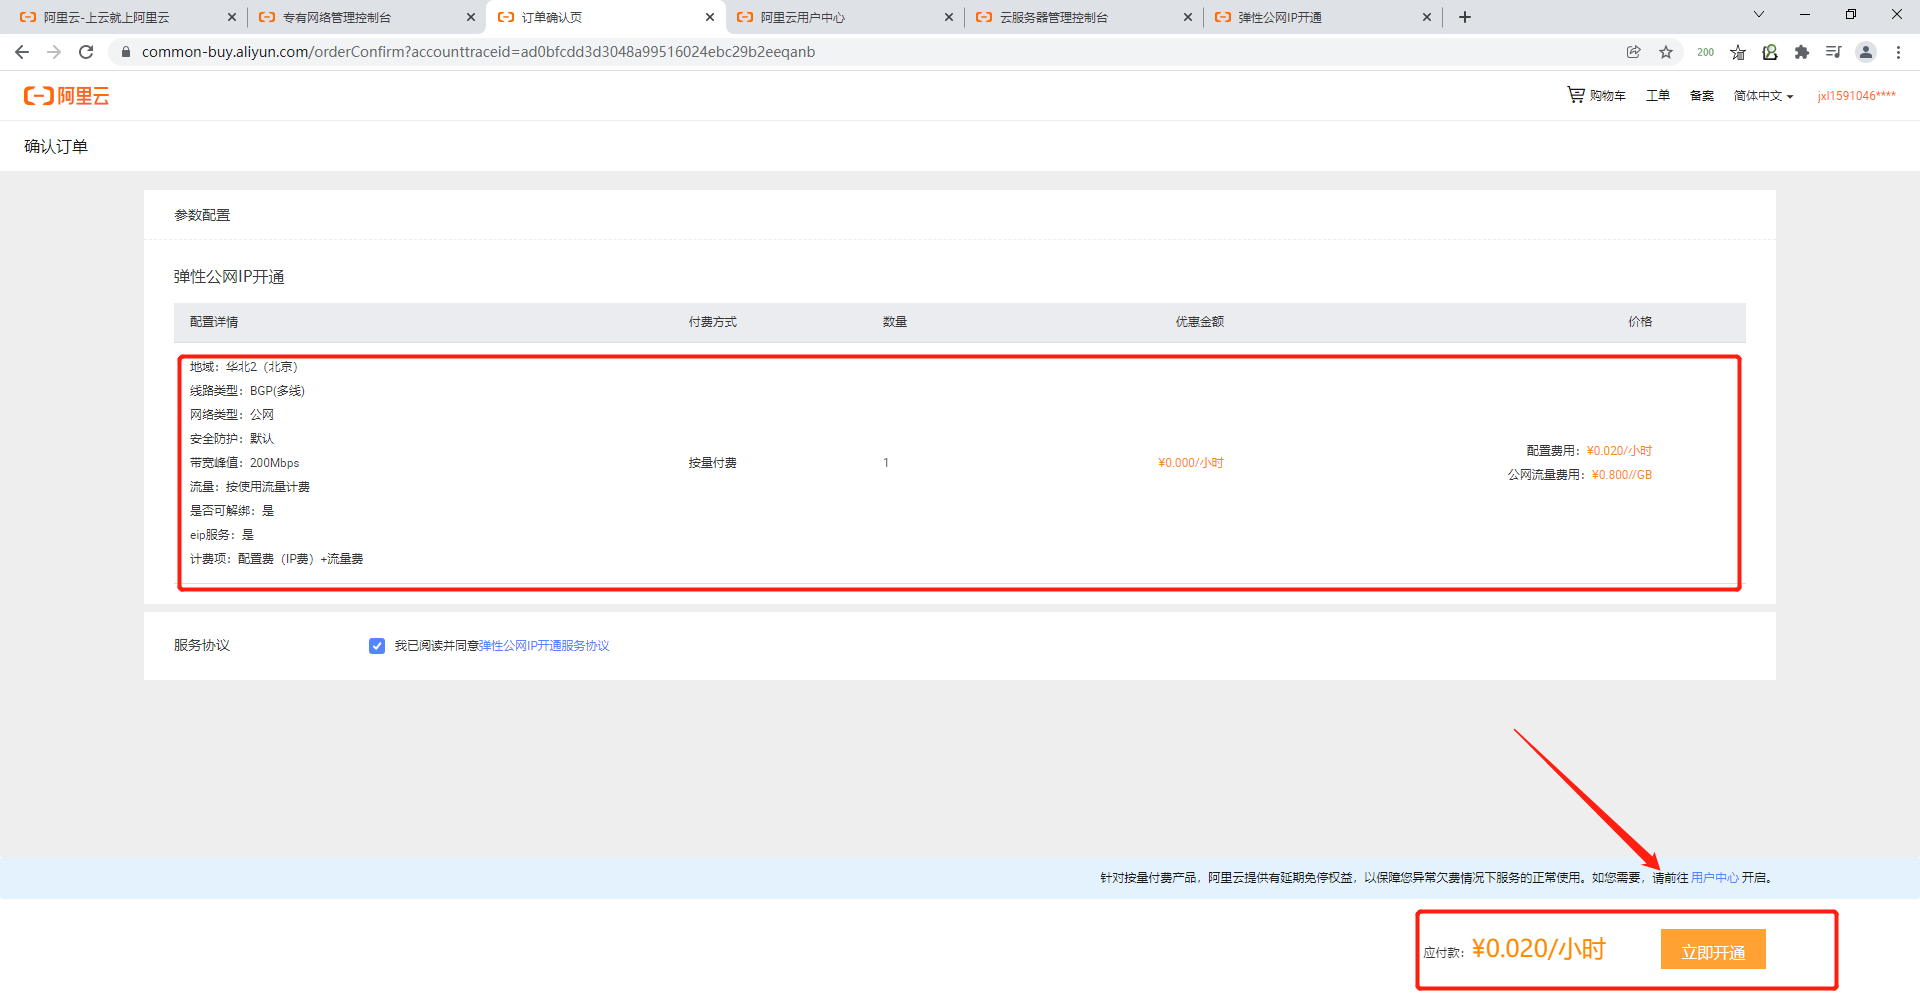This screenshot has width=1920, height=999.
Task: Open the 备案 link
Action: coord(1702,96)
